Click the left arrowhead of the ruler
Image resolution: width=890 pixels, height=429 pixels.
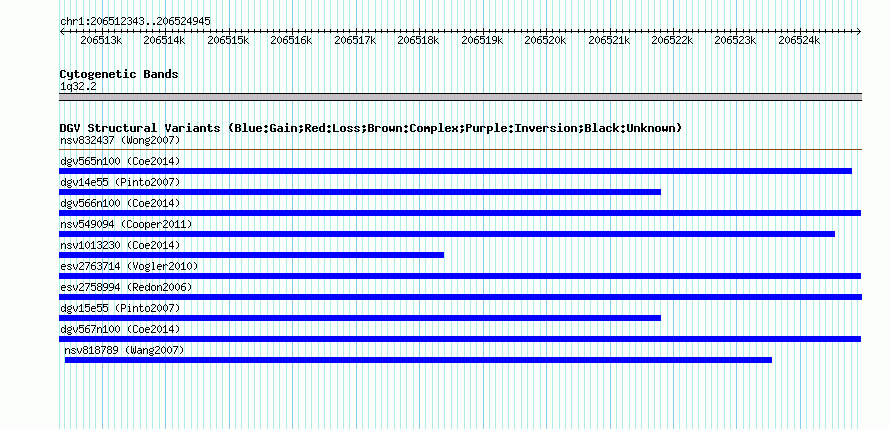(62, 32)
